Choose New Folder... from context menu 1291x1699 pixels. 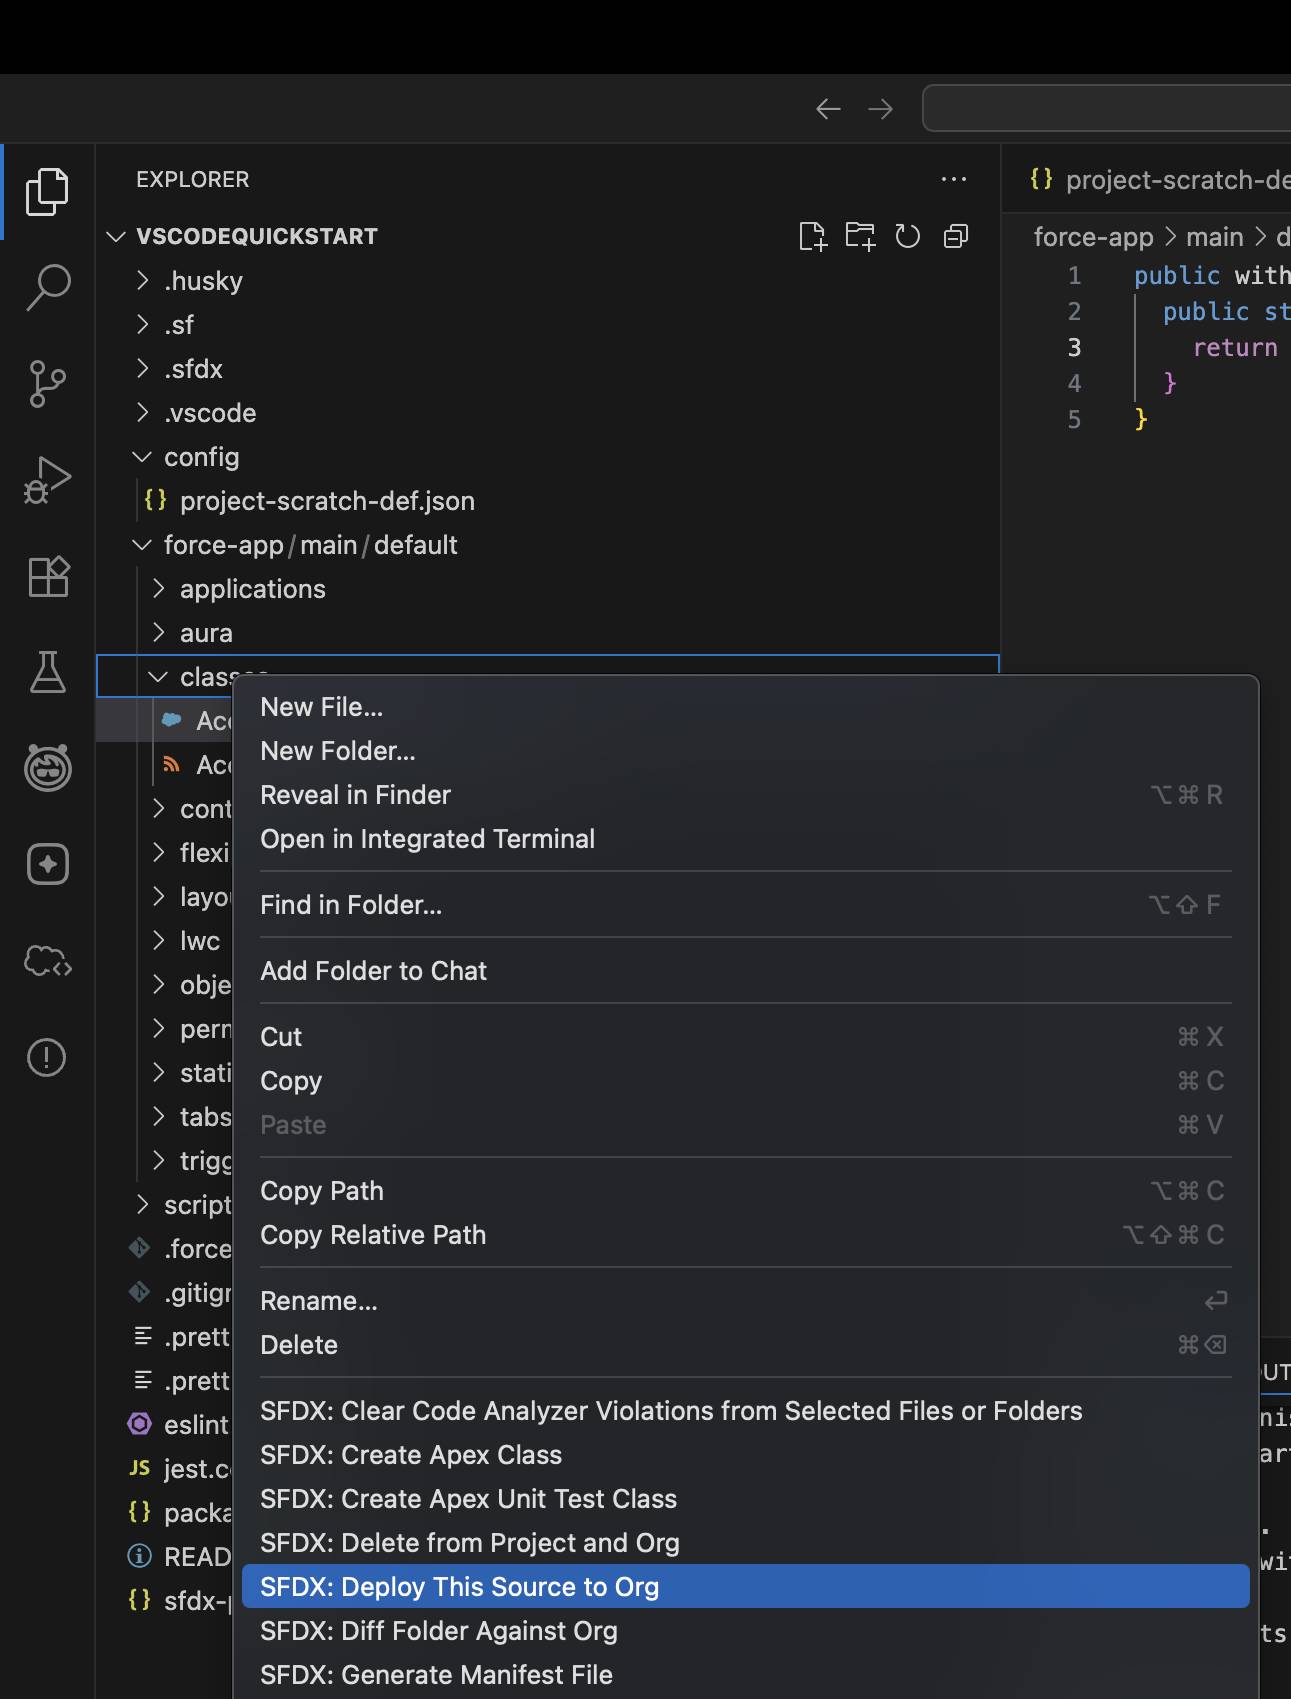coord(745,751)
